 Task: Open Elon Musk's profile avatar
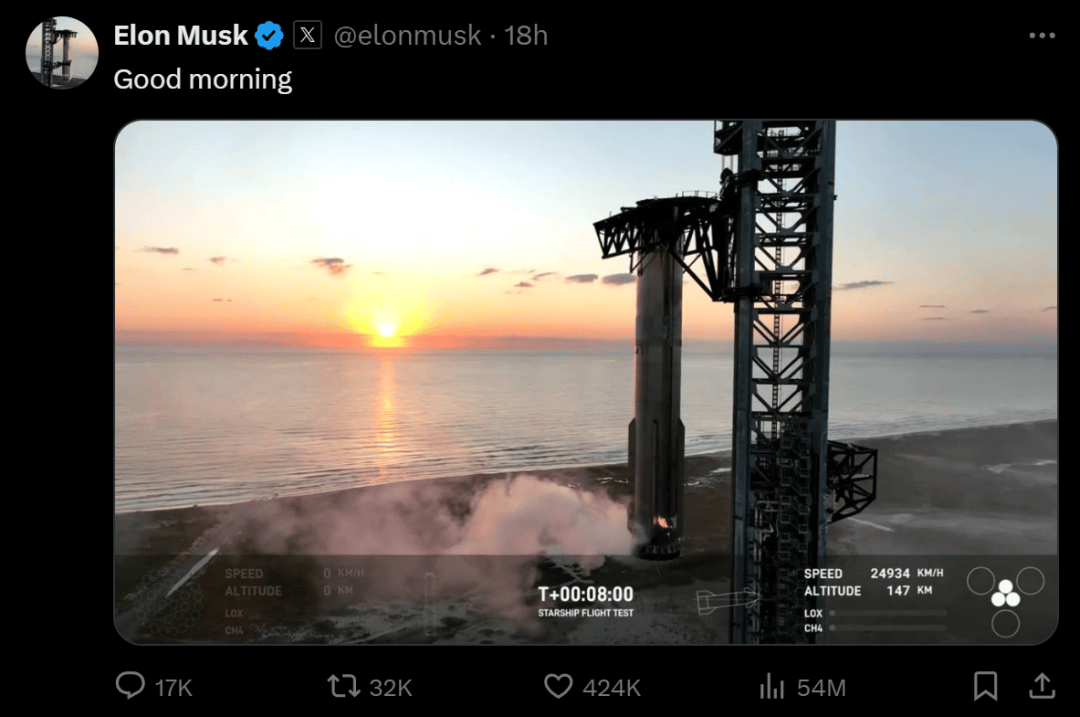tap(61, 52)
